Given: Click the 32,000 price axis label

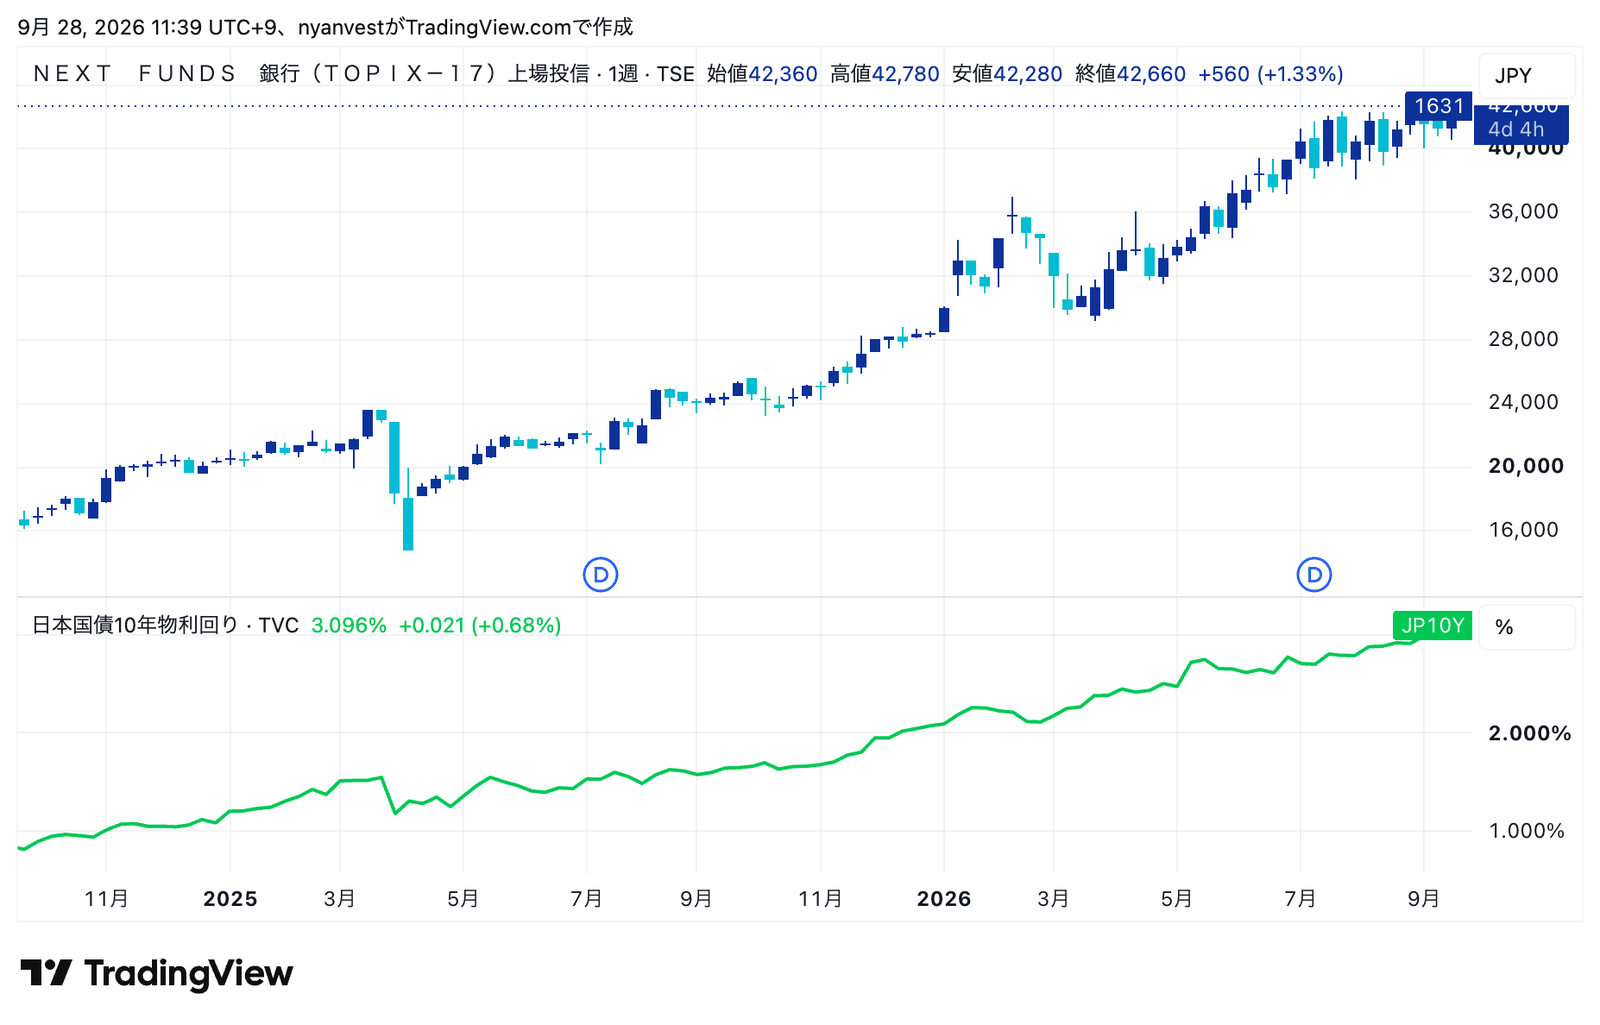Looking at the screenshot, I should (1524, 275).
